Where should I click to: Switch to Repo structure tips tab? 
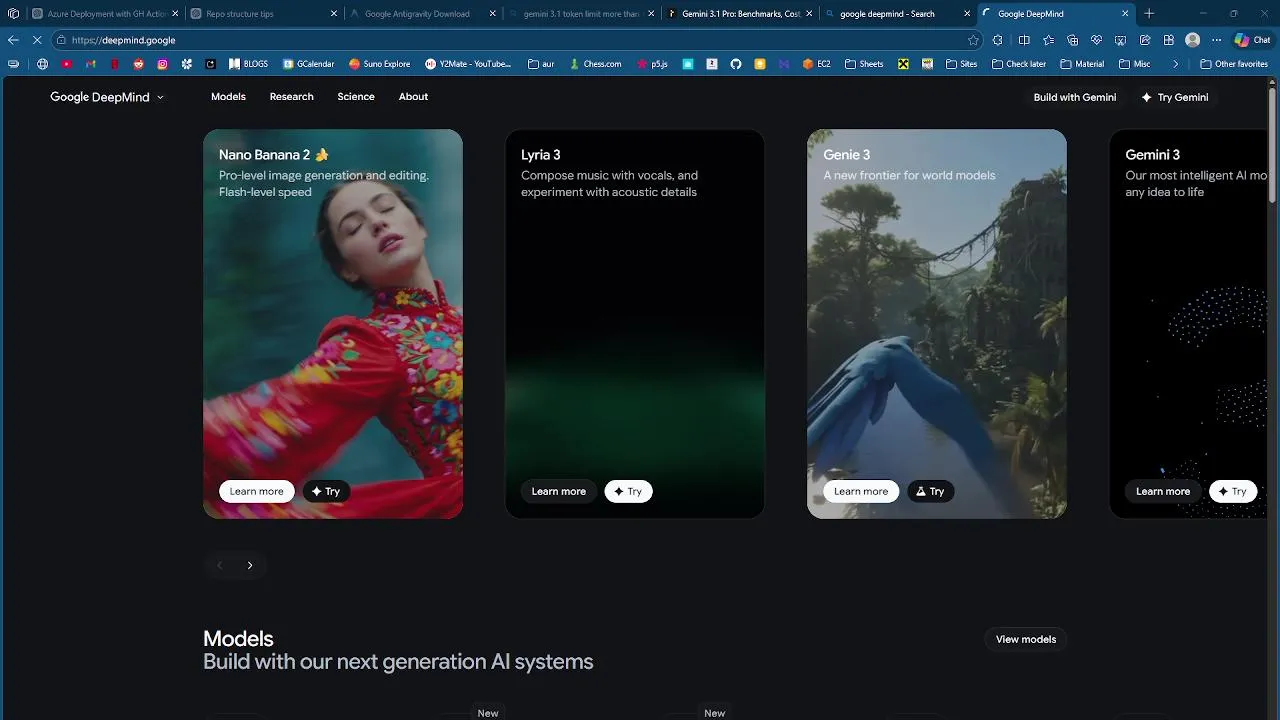tap(264, 14)
